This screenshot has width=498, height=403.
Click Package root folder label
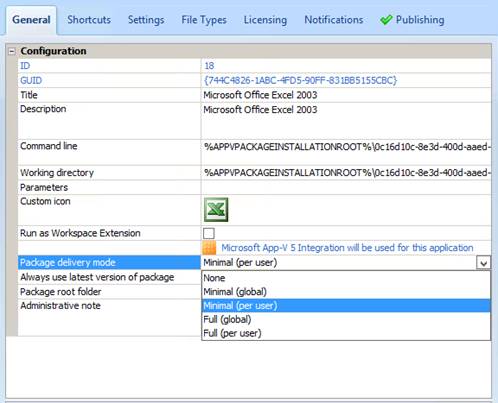pyautogui.click(x=61, y=292)
